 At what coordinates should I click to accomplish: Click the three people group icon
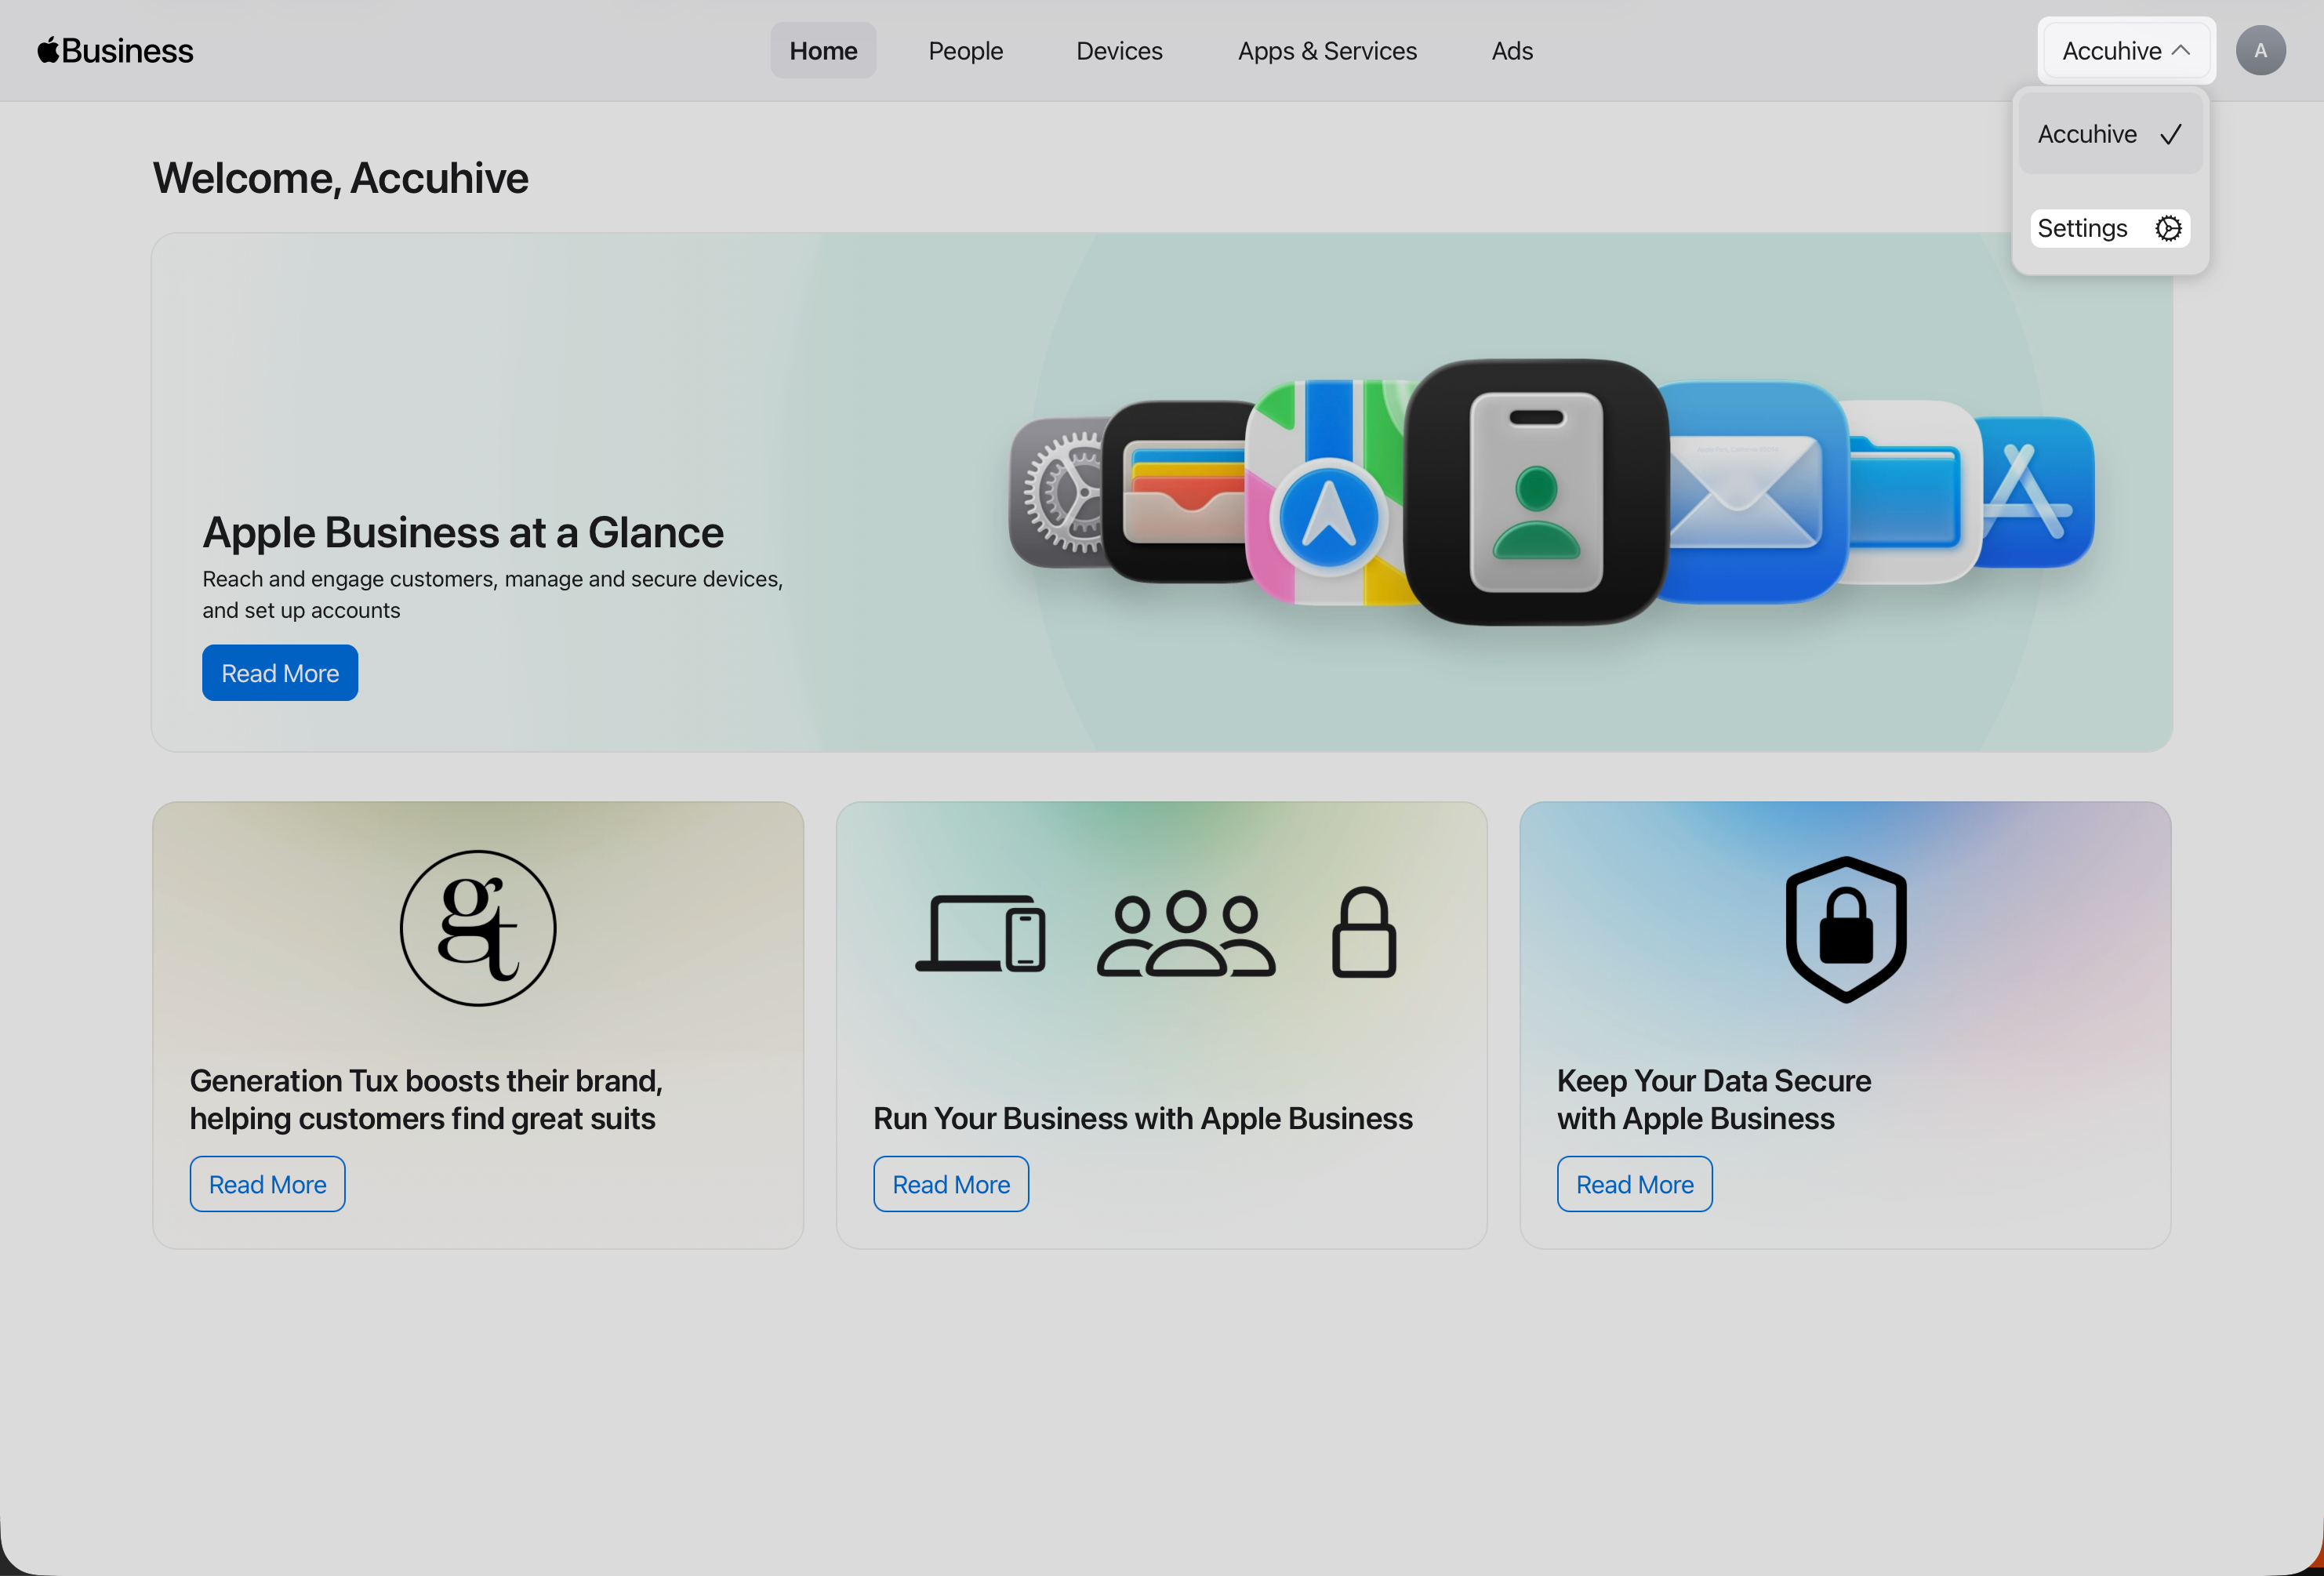[1186, 933]
